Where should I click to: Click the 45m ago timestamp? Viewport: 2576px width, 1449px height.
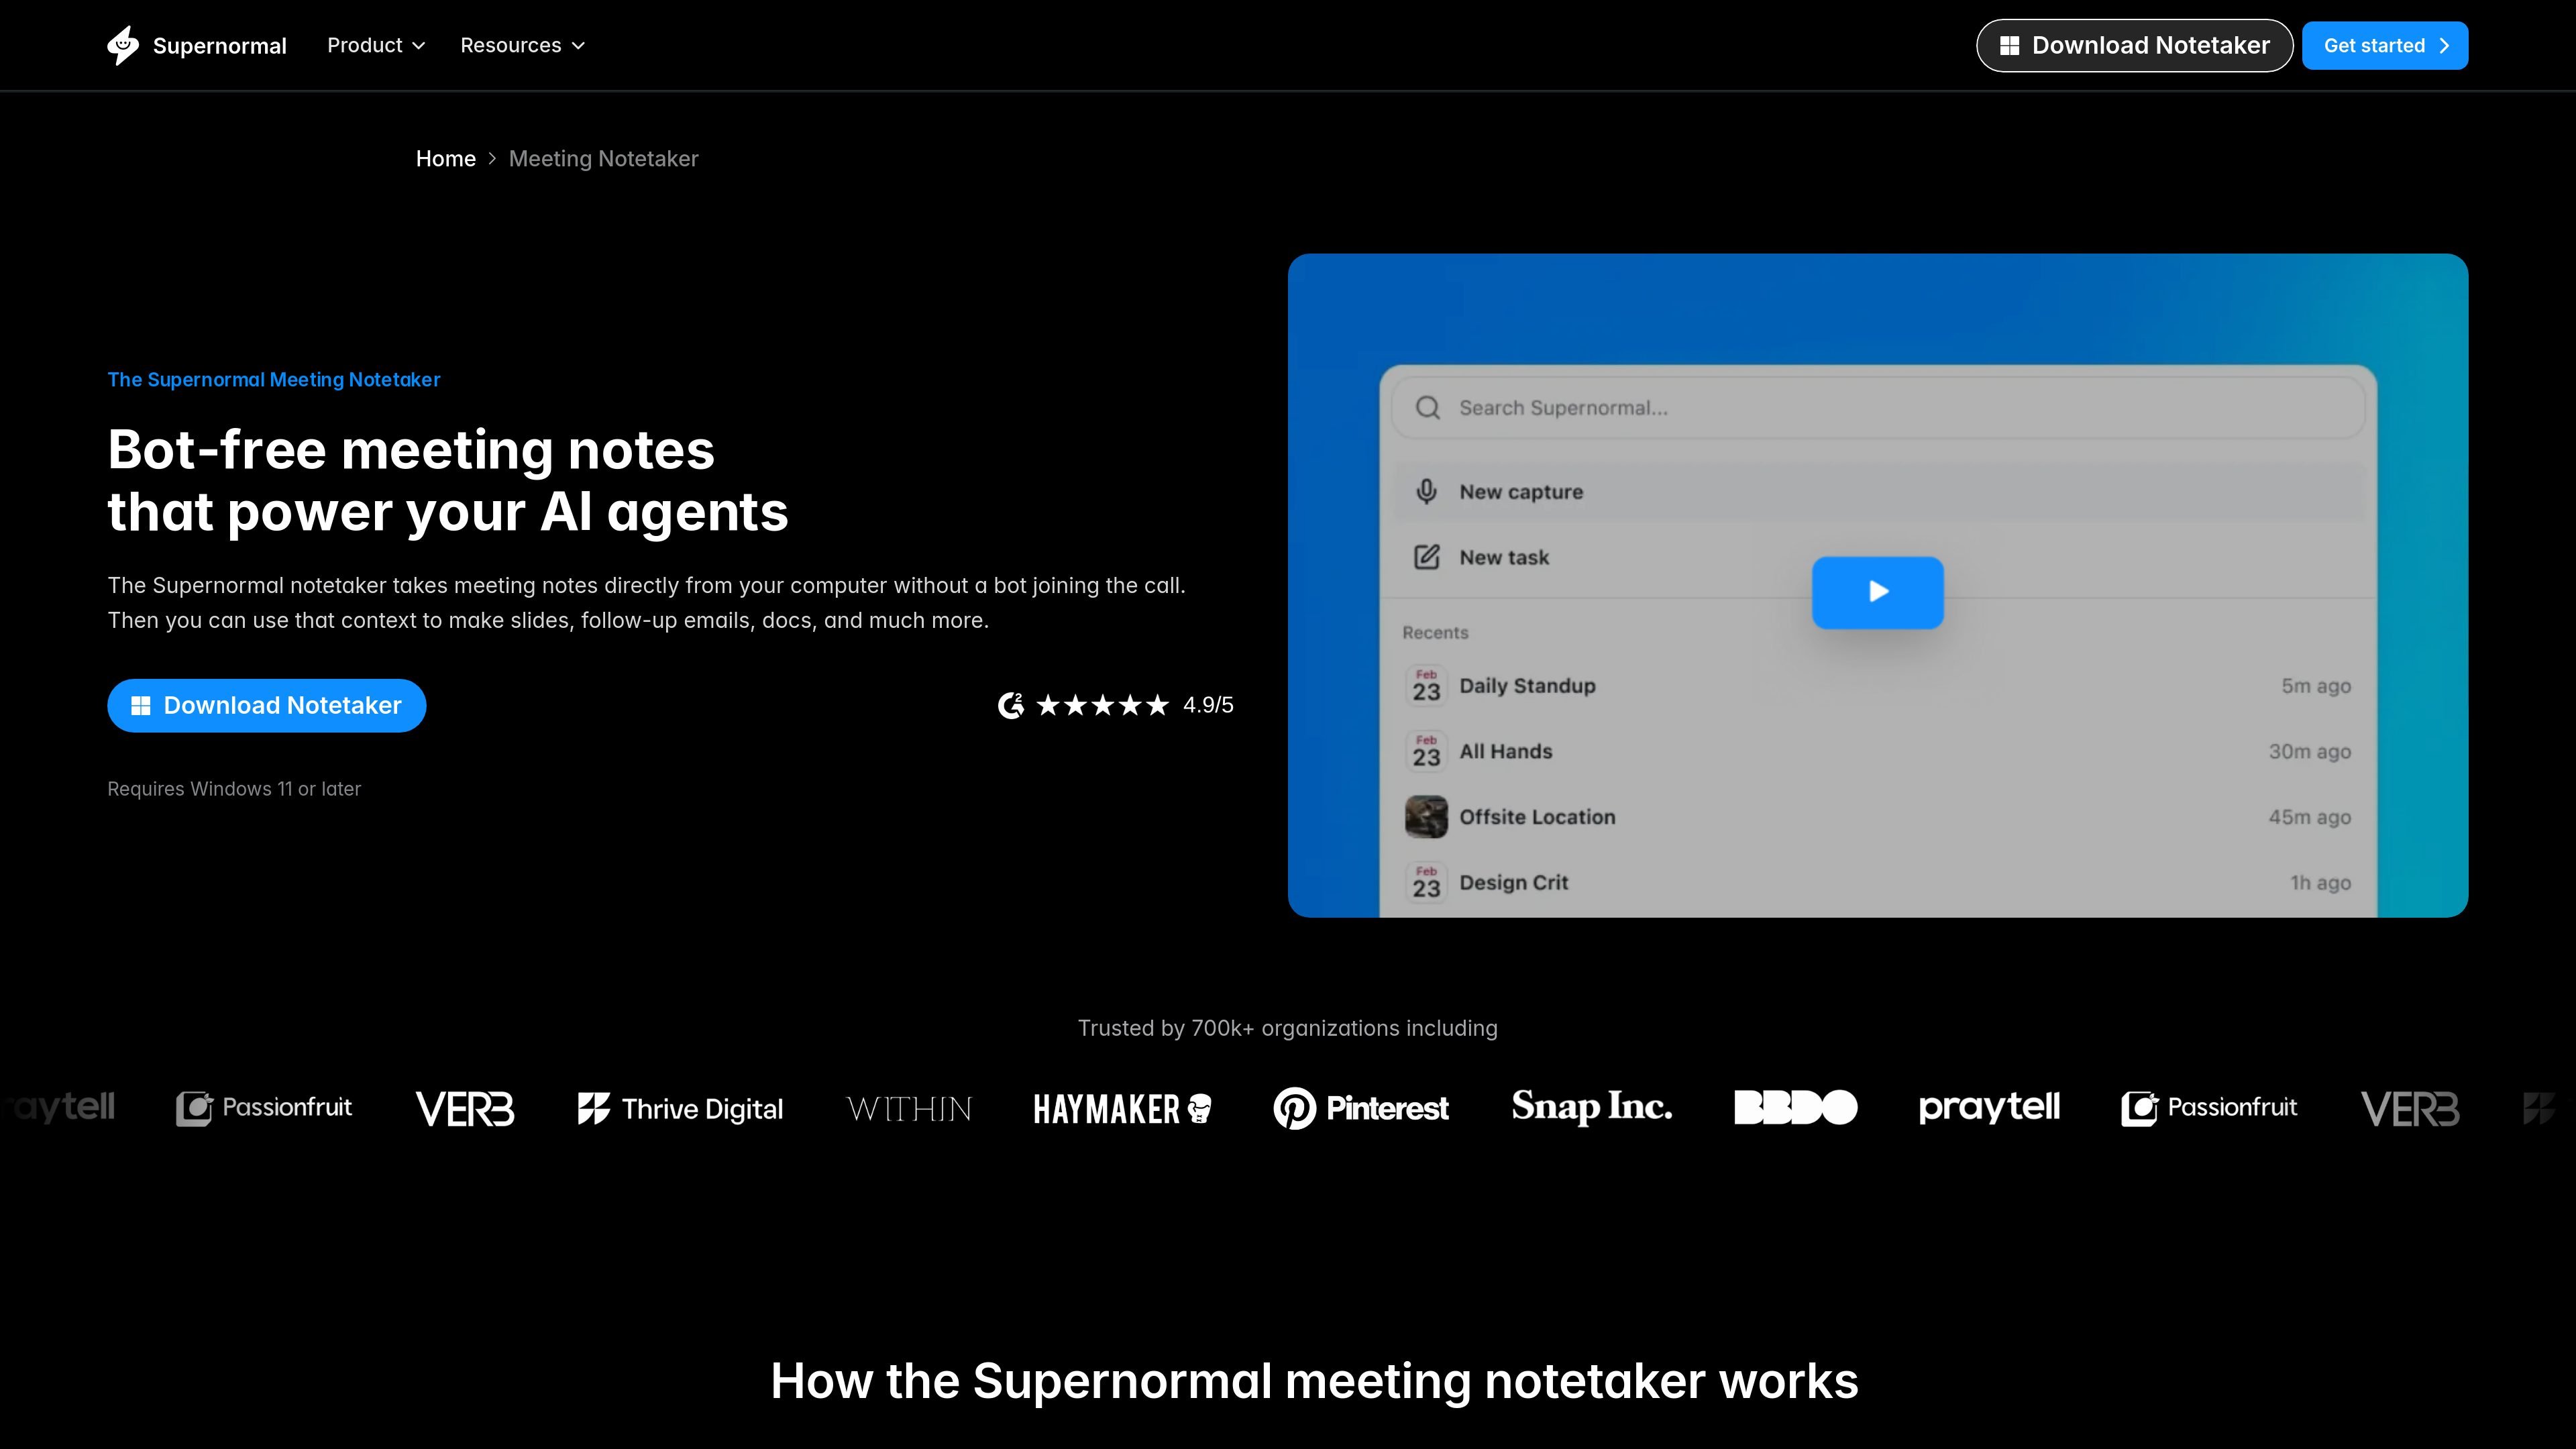pos(2309,817)
